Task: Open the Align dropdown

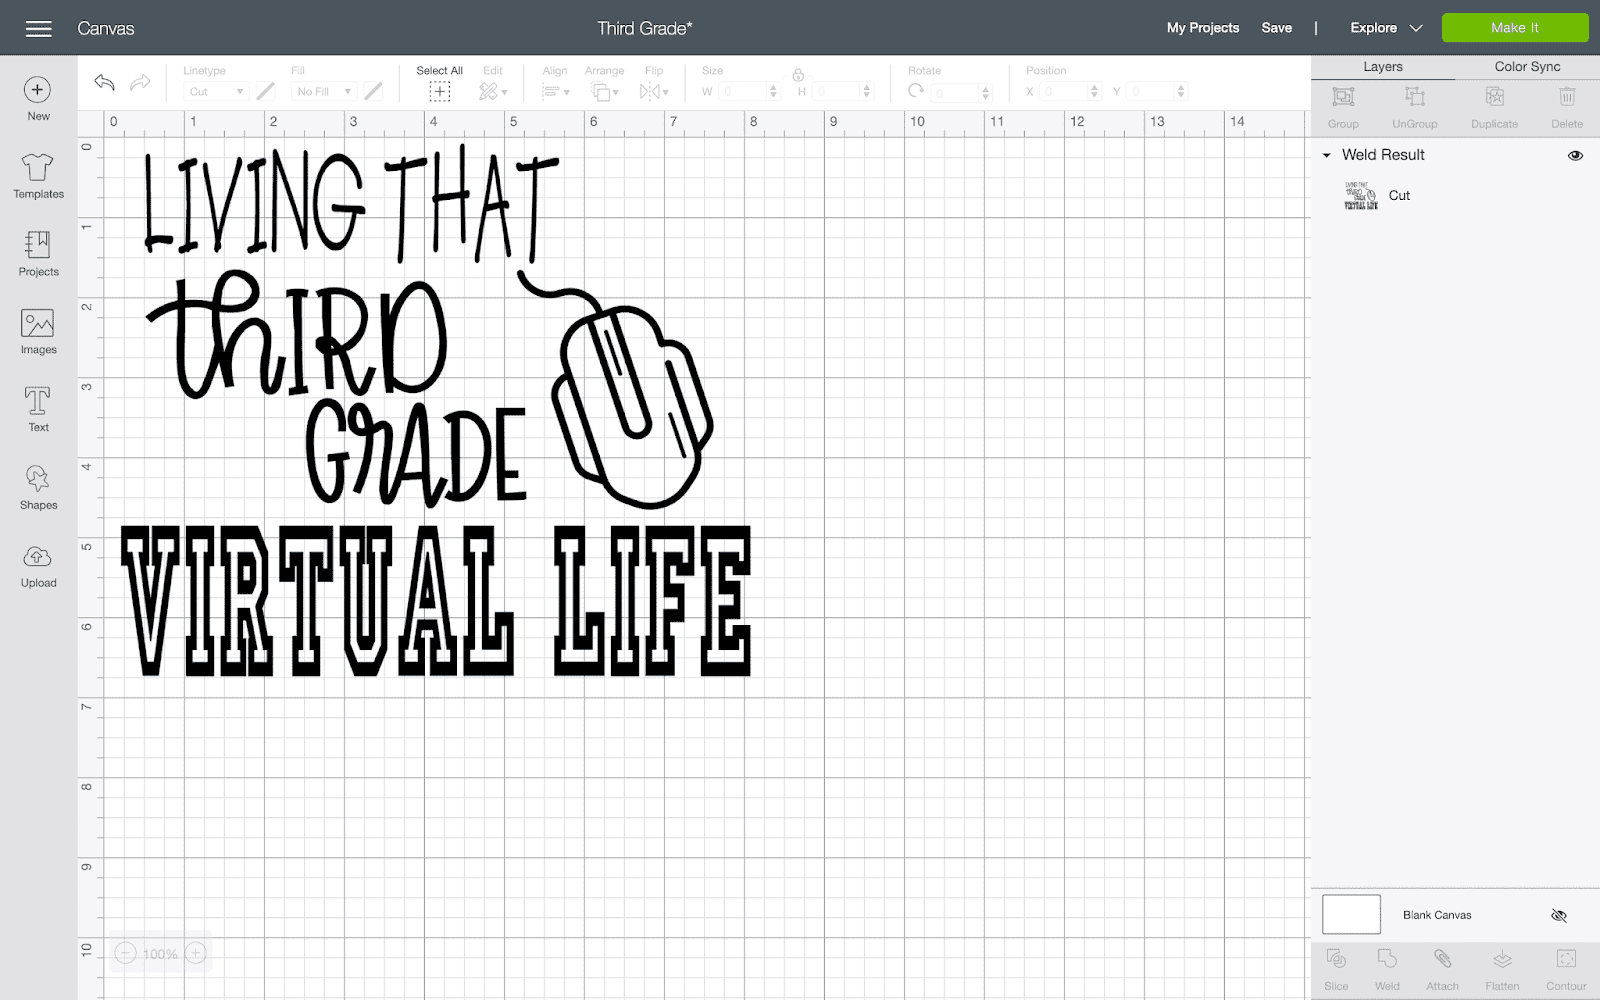Action: [555, 91]
